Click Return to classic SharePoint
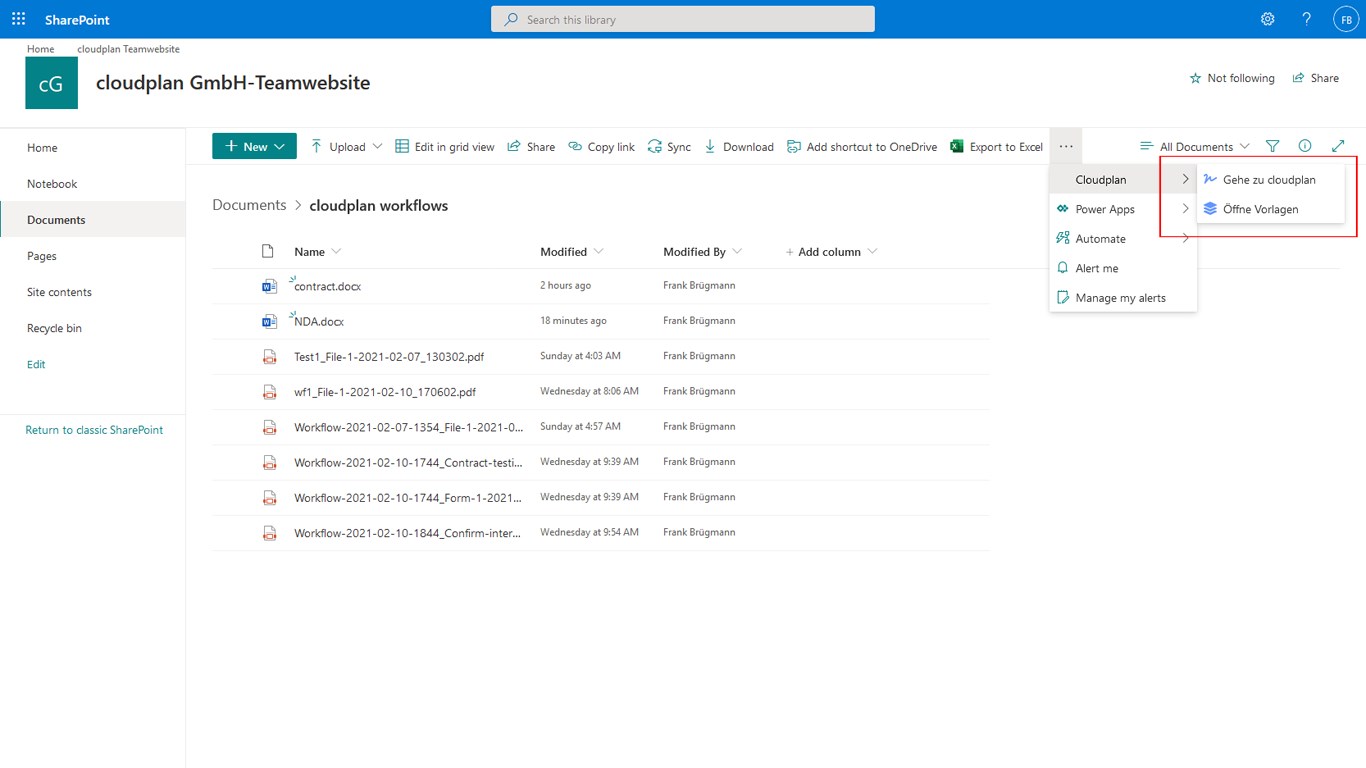 pyautogui.click(x=94, y=430)
